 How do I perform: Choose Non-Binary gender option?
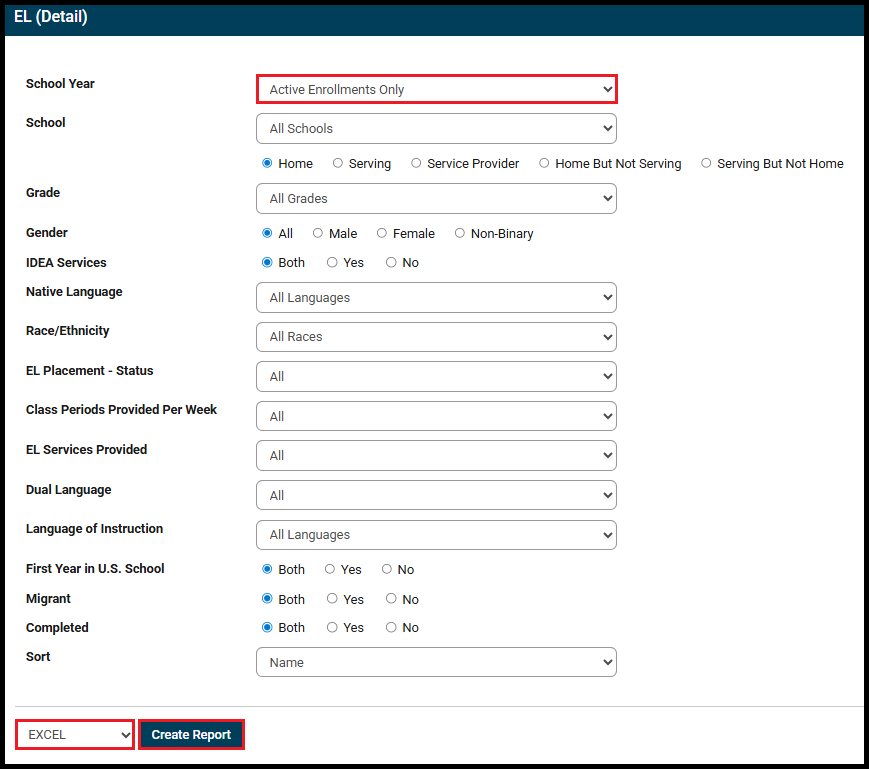[460, 233]
